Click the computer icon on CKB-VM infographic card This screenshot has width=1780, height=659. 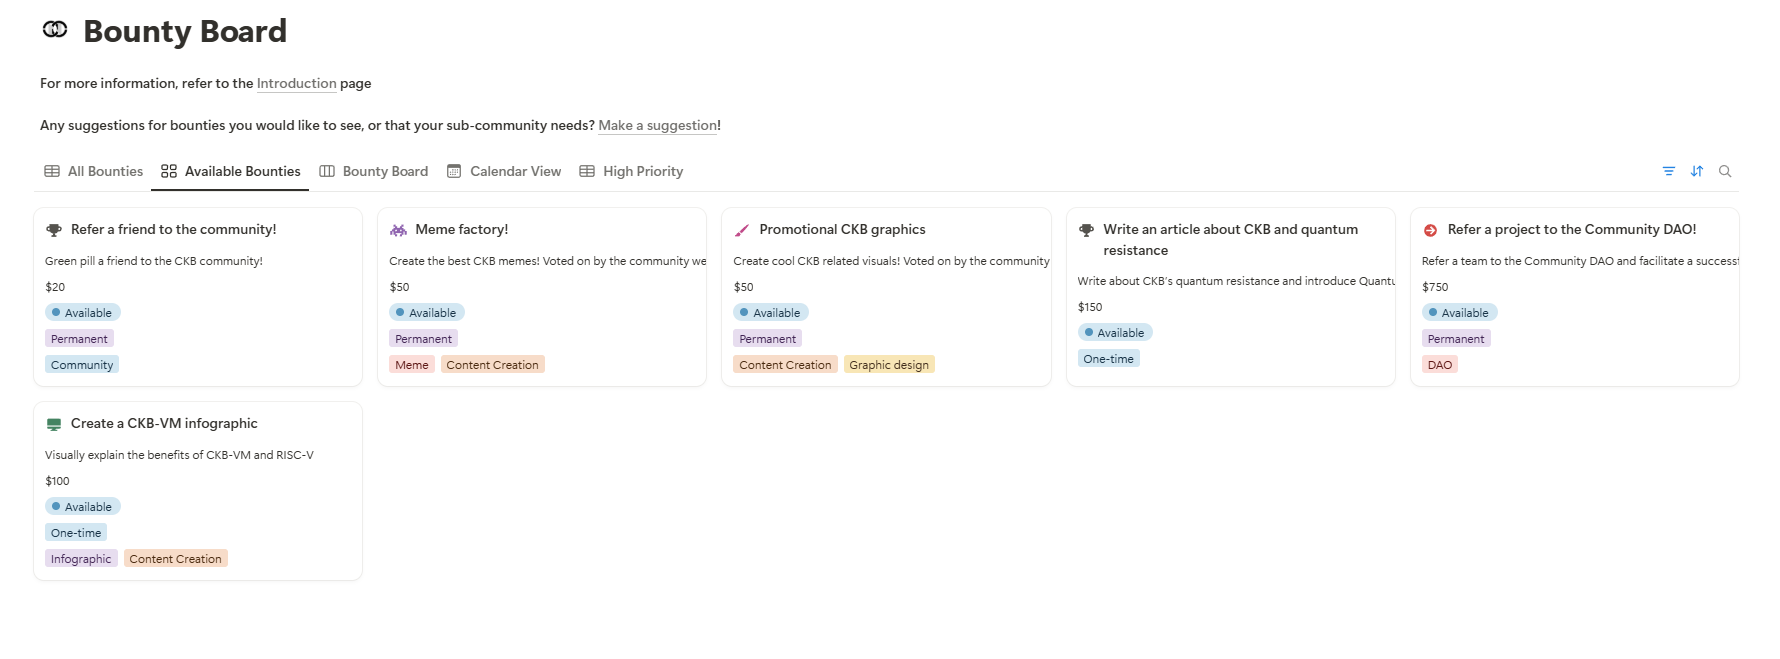click(54, 424)
